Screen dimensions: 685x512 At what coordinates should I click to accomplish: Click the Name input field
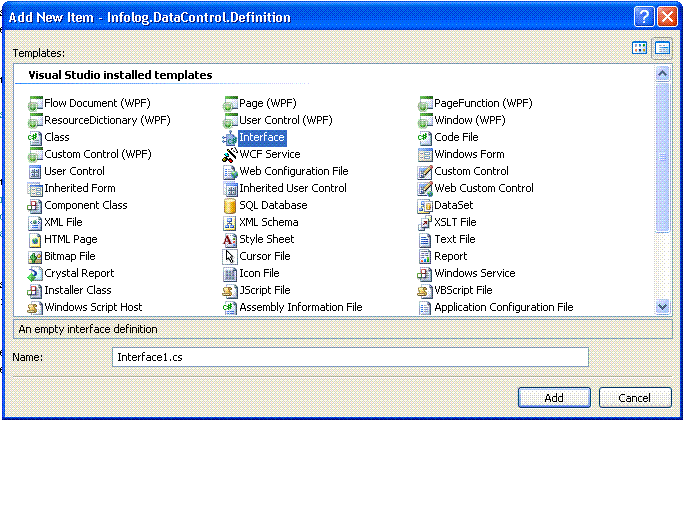(x=350, y=357)
